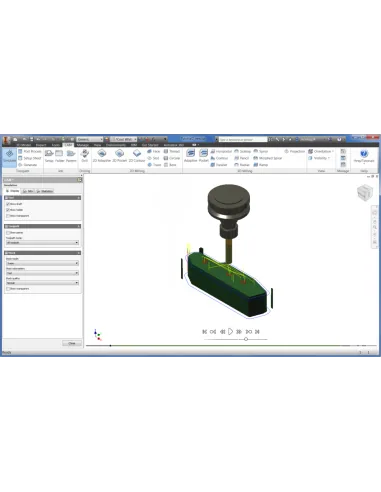Click the Close button in the Simulation panel

tap(72, 343)
